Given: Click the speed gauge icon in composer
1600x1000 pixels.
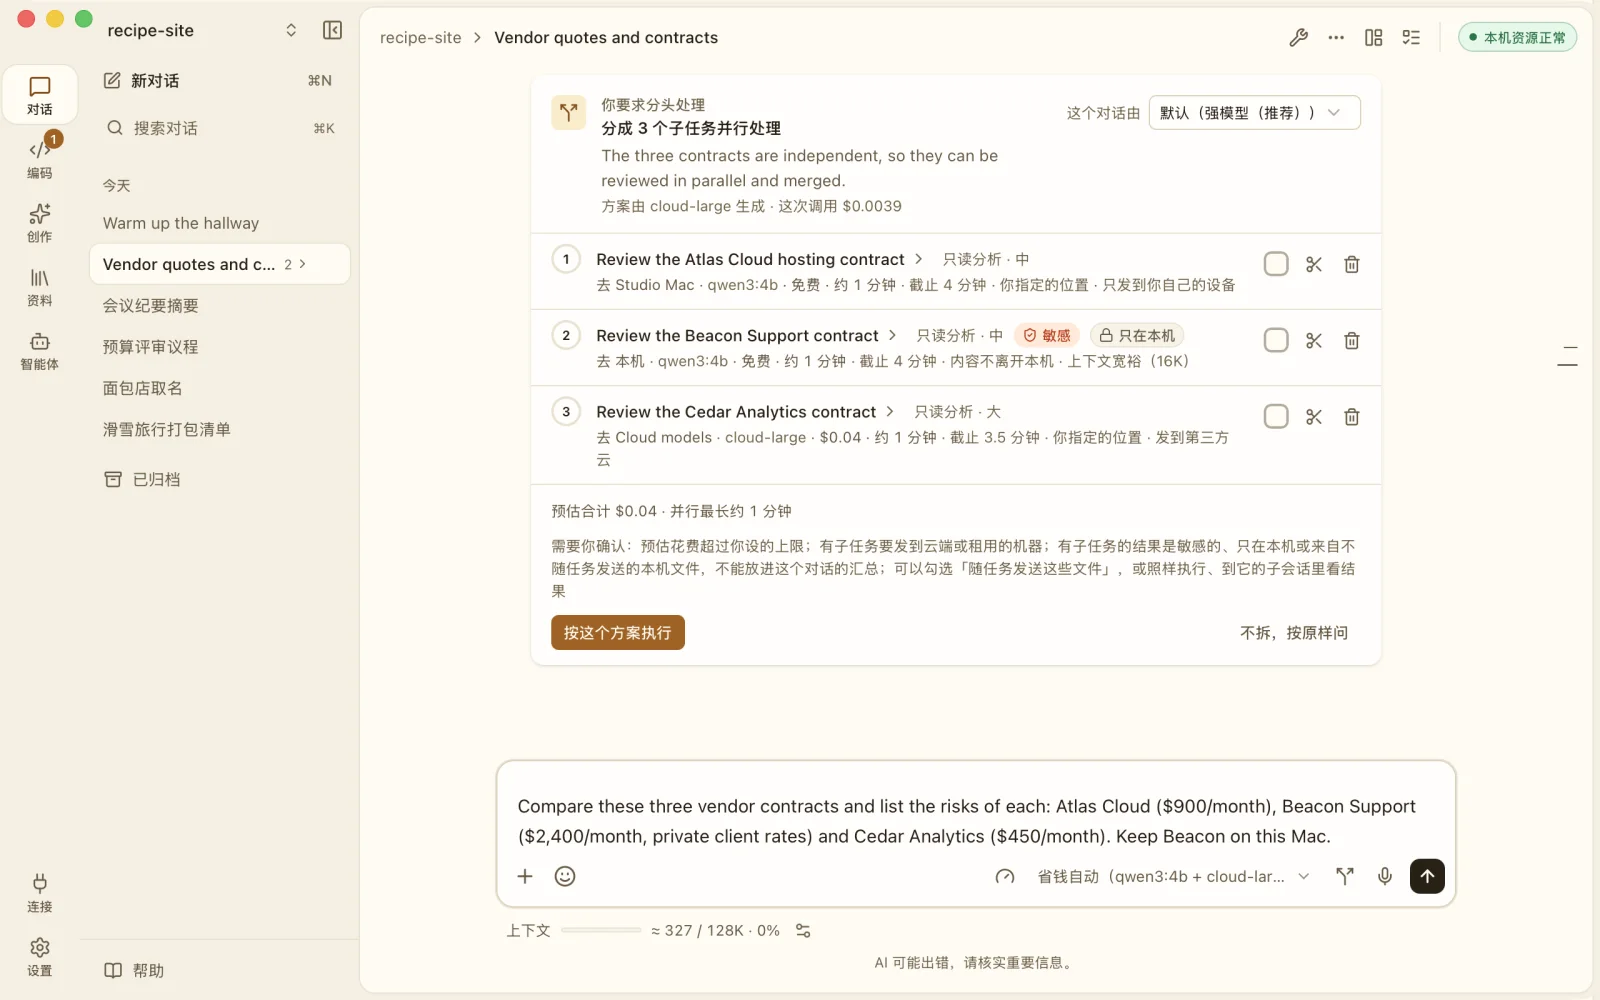Looking at the screenshot, I should [x=1005, y=876].
